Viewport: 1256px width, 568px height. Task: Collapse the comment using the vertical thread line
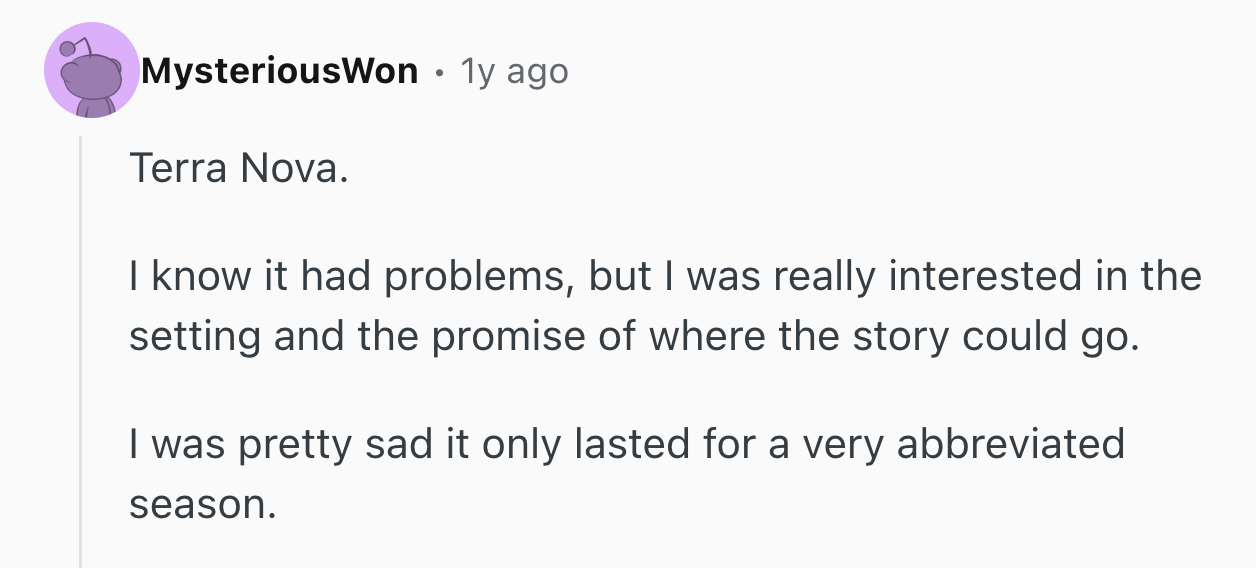pos(81,350)
